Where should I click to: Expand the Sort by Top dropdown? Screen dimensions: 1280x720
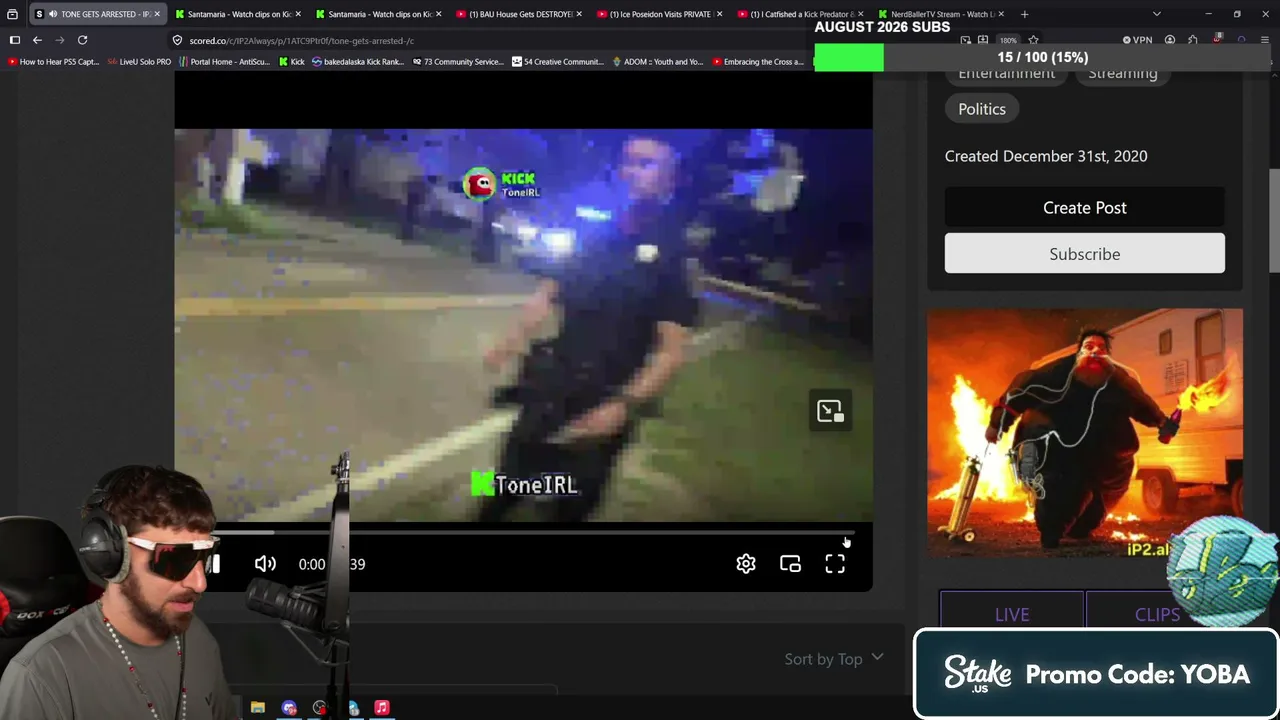pyautogui.click(x=834, y=659)
